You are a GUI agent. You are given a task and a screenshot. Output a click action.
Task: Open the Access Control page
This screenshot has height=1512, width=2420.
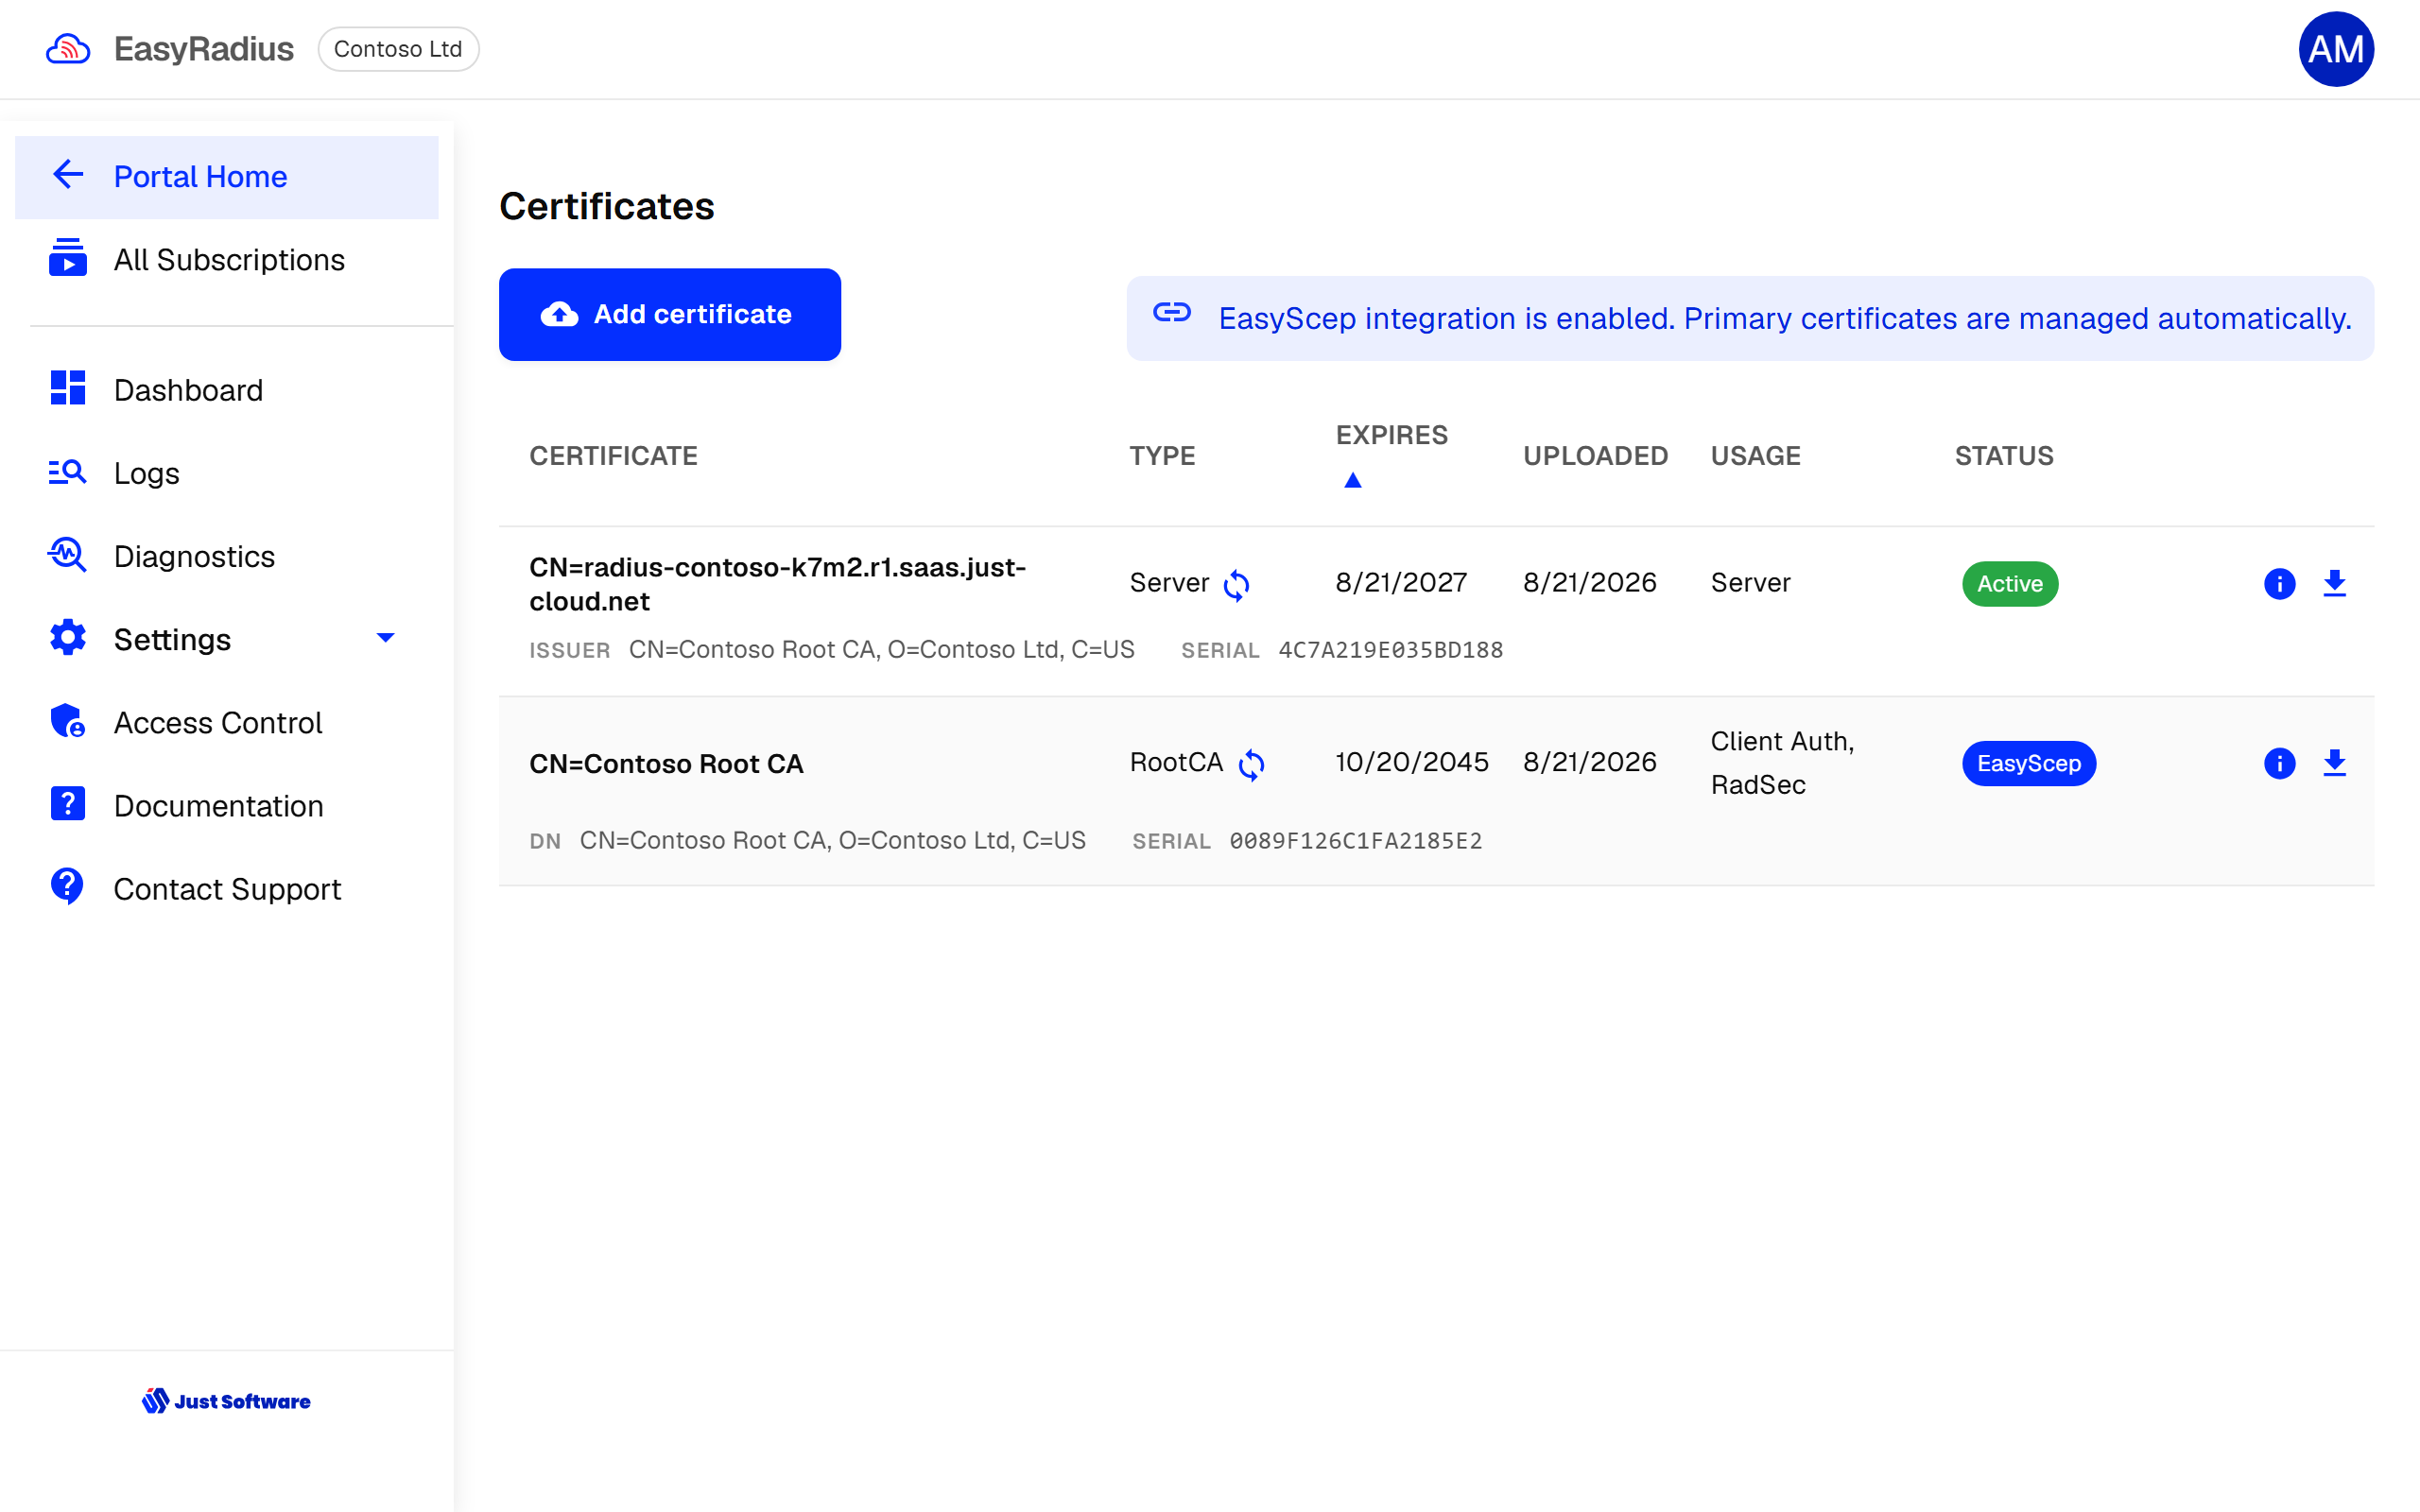227,722
